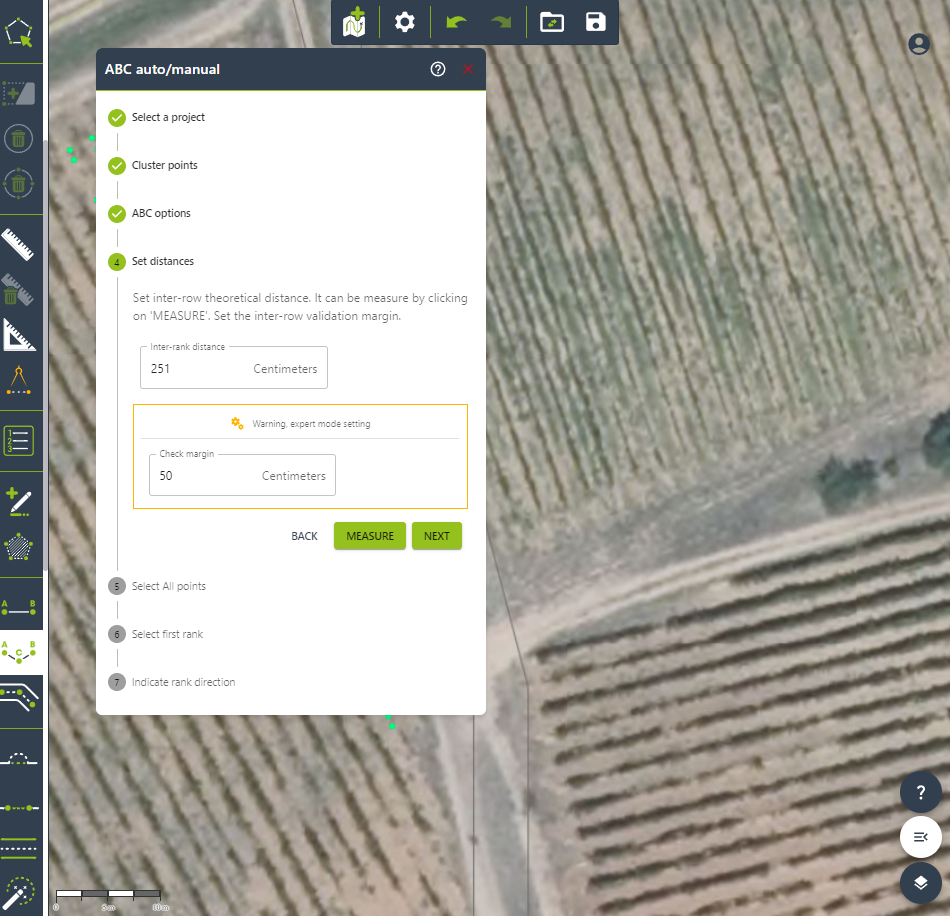Image resolution: width=950 pixels, height=916 pixels.
Task: Click the white ruler measure tool
Action: click(19, 244)
